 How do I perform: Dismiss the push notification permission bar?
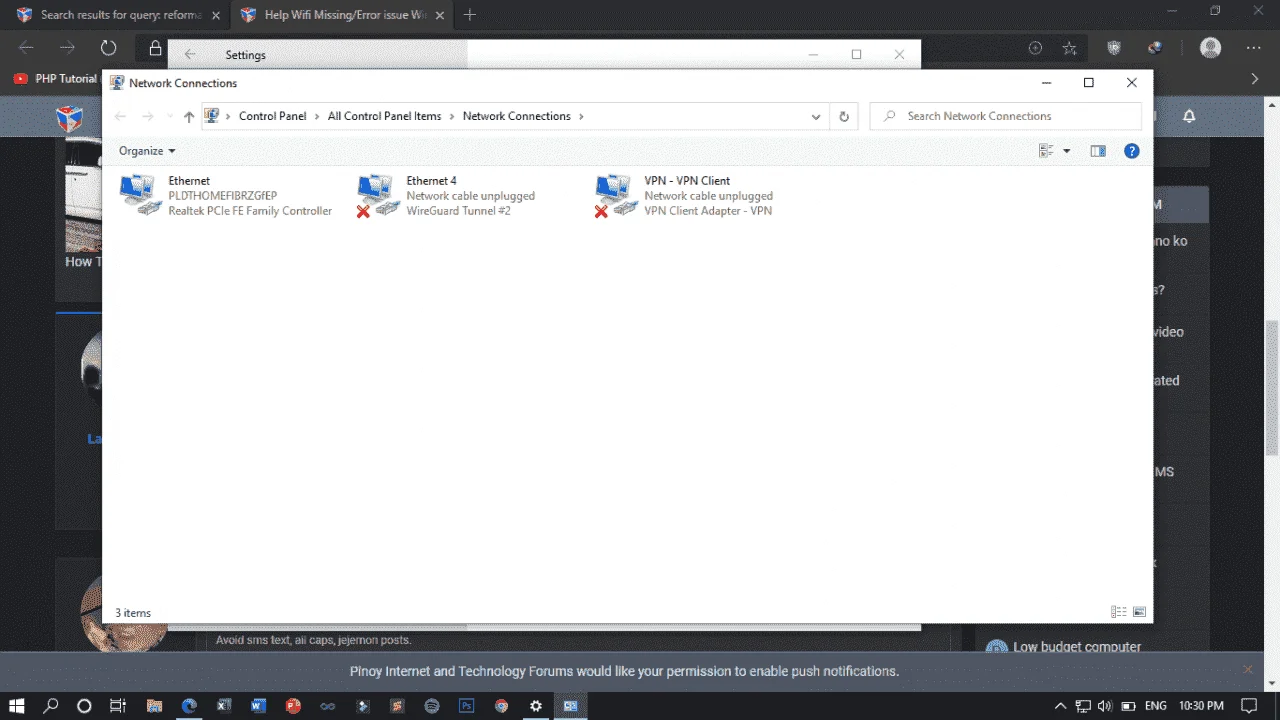pyautogui.click(x=1247, y=669)
